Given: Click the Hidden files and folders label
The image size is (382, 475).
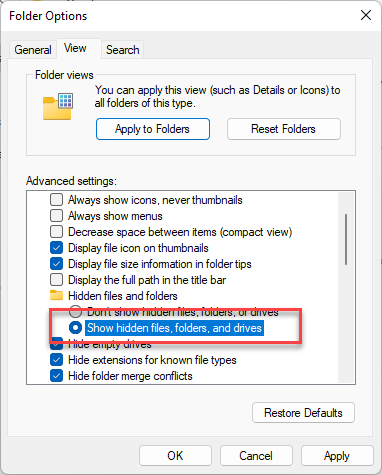Looking at the screenshot, I should coord(123,296).
